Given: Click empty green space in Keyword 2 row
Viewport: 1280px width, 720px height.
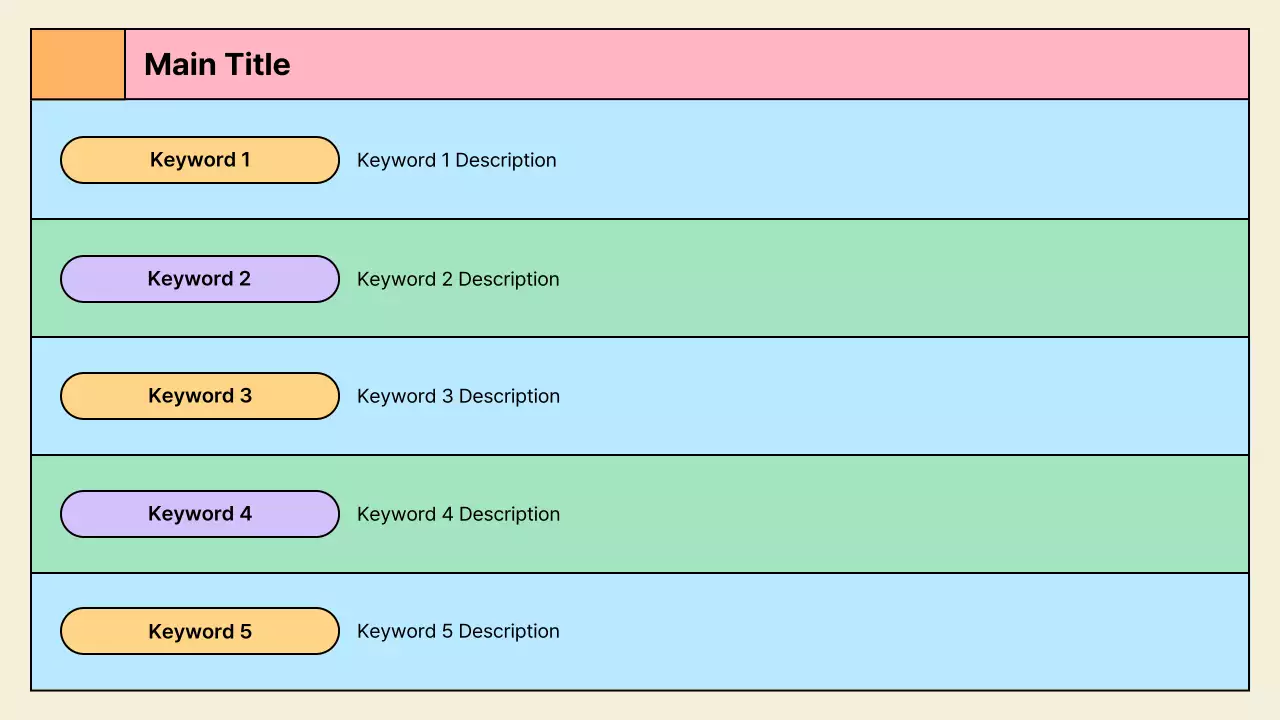Looking at the screenshot, I should coord(900,279).
